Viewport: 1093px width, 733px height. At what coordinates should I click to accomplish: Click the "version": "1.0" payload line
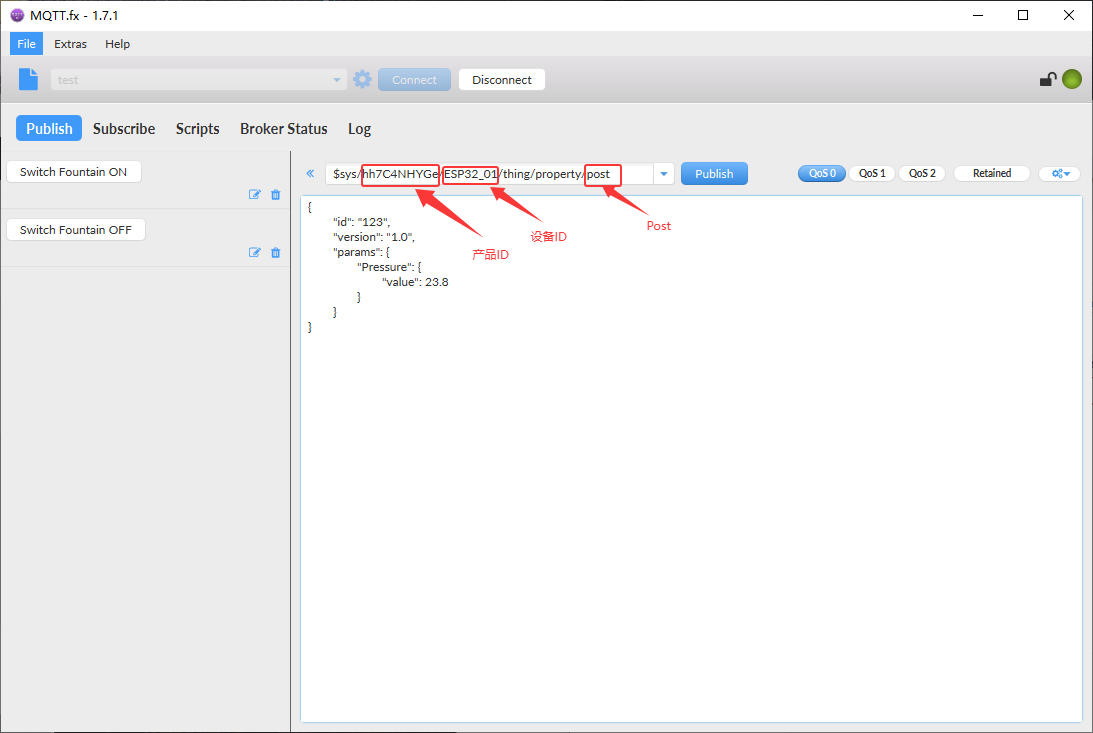click(x=374, y=237)
